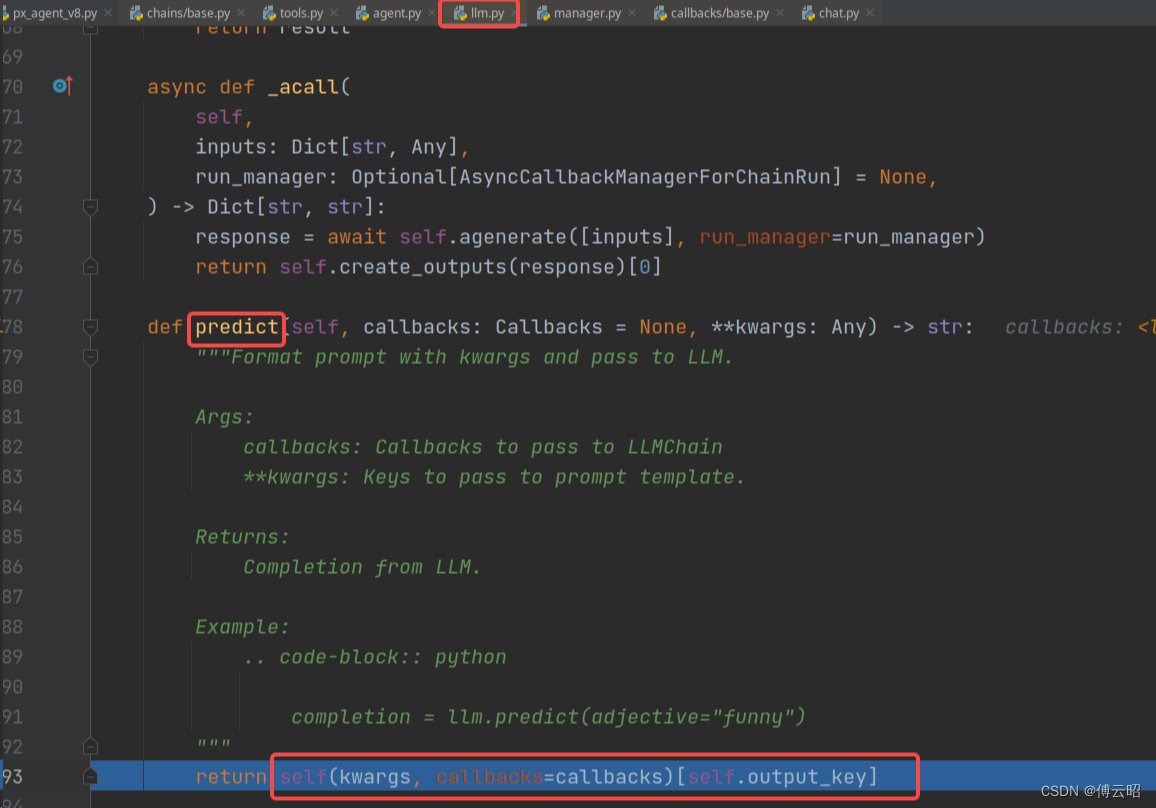This screenshot has height=808, width=1156.
Task: Click 'inputs: Dict[str, Any]' on line 72
Action: pyautogui.click(x=326, y=147)
